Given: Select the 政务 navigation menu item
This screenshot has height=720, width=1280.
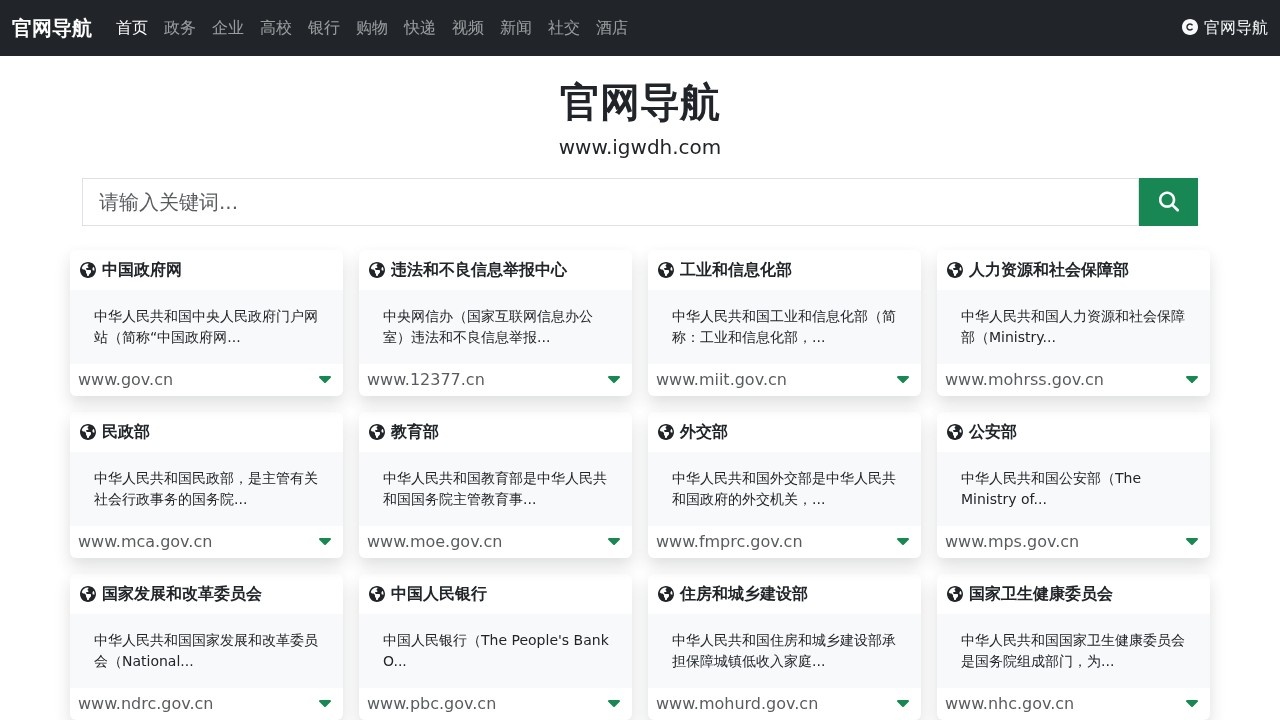Looking at the screenshot, I should [x=180, y=28].
